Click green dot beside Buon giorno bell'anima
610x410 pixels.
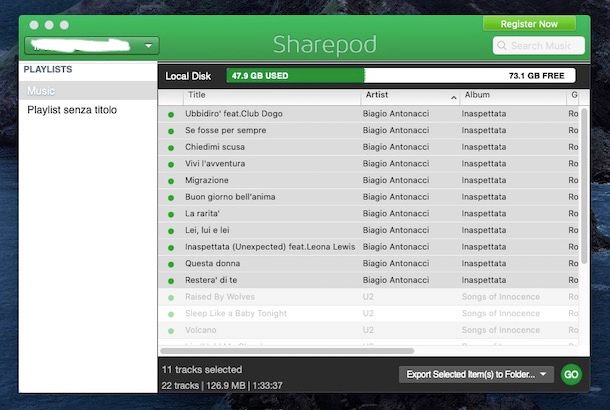171,198
